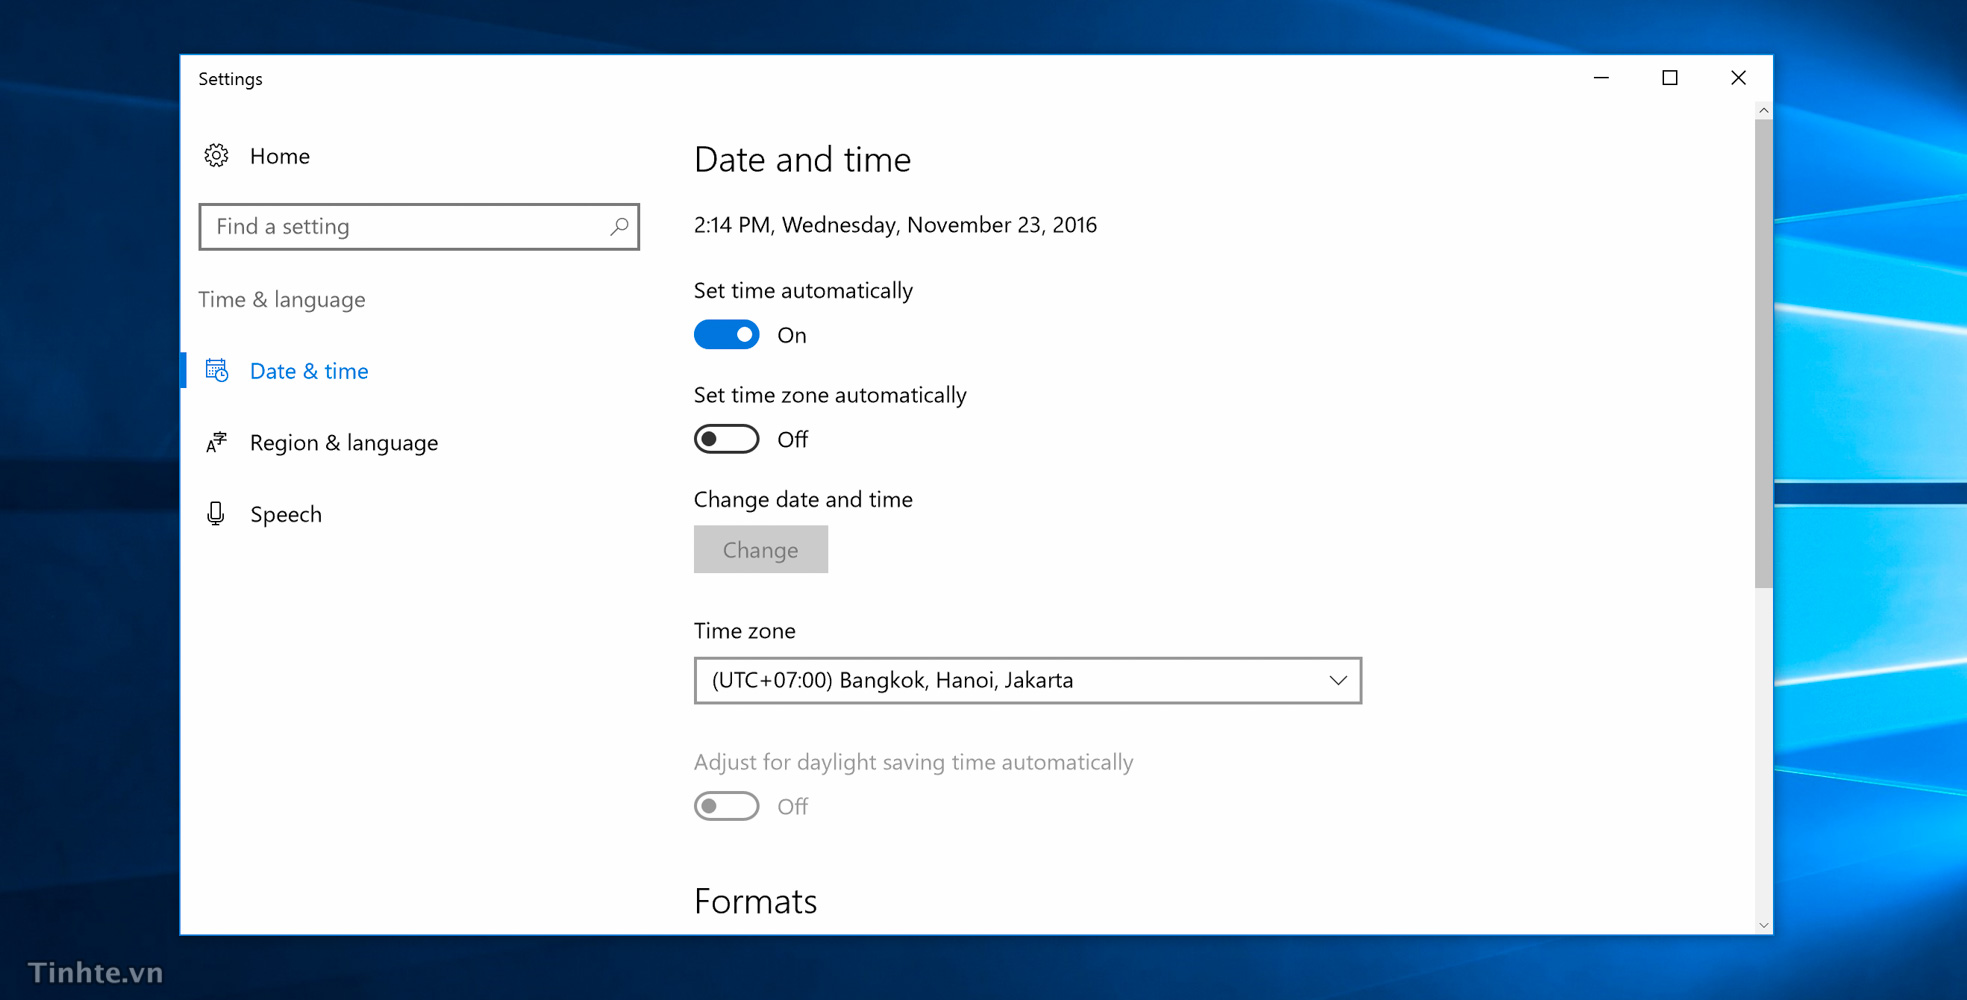Click the Speech microphone icon
Viewport: 1967px width, 1000px height.
tap(216, 514)
